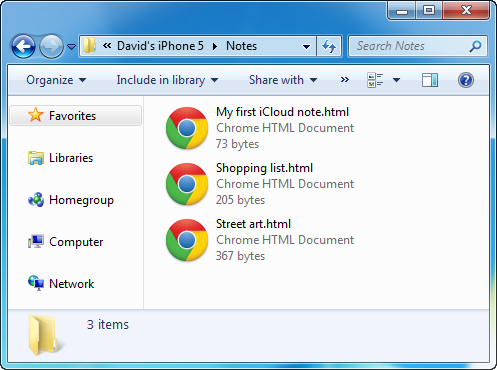Open the Organize menu
The image size is (497, 370).
coord(56,80)
